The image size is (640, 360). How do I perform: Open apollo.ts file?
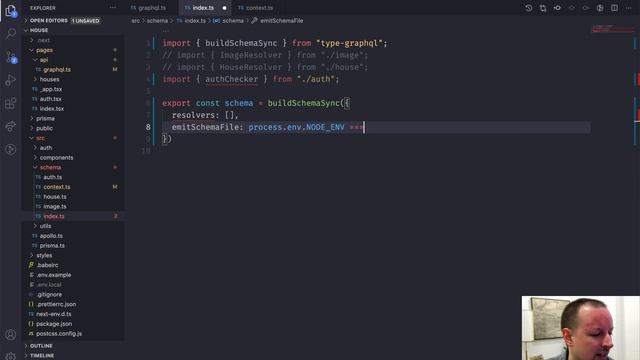[51, 236]
